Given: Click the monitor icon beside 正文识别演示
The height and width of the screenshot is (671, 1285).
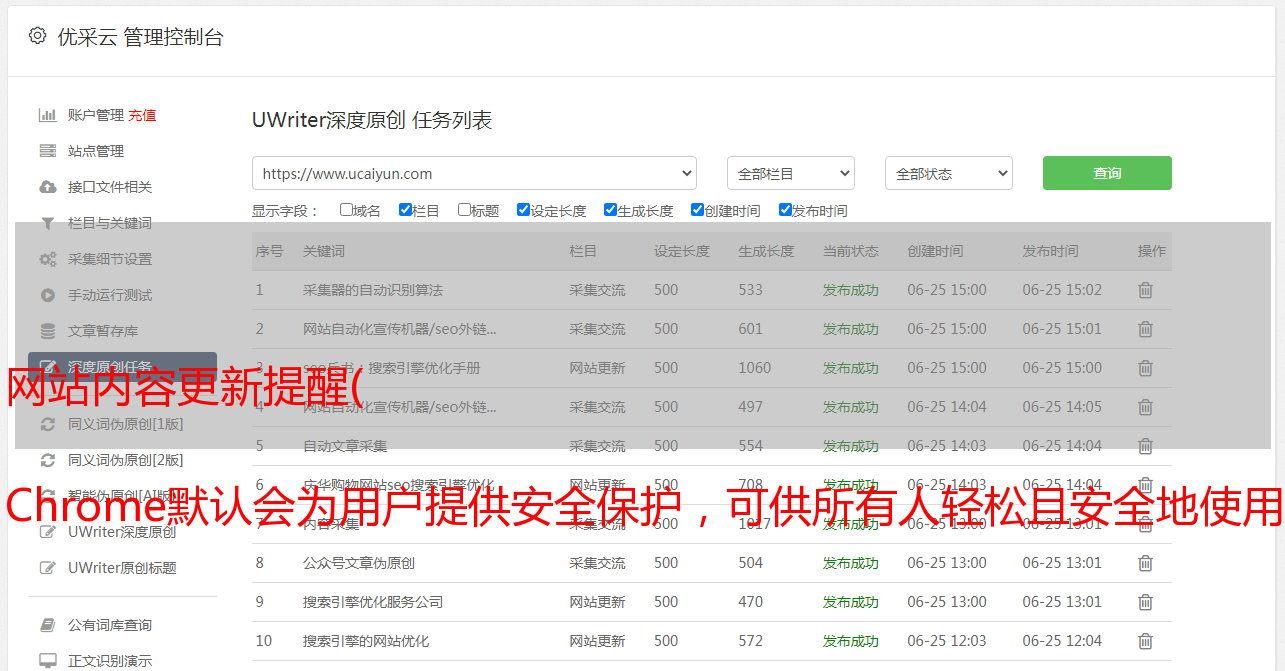Looking at the screenshot, I should click(47, 661).
